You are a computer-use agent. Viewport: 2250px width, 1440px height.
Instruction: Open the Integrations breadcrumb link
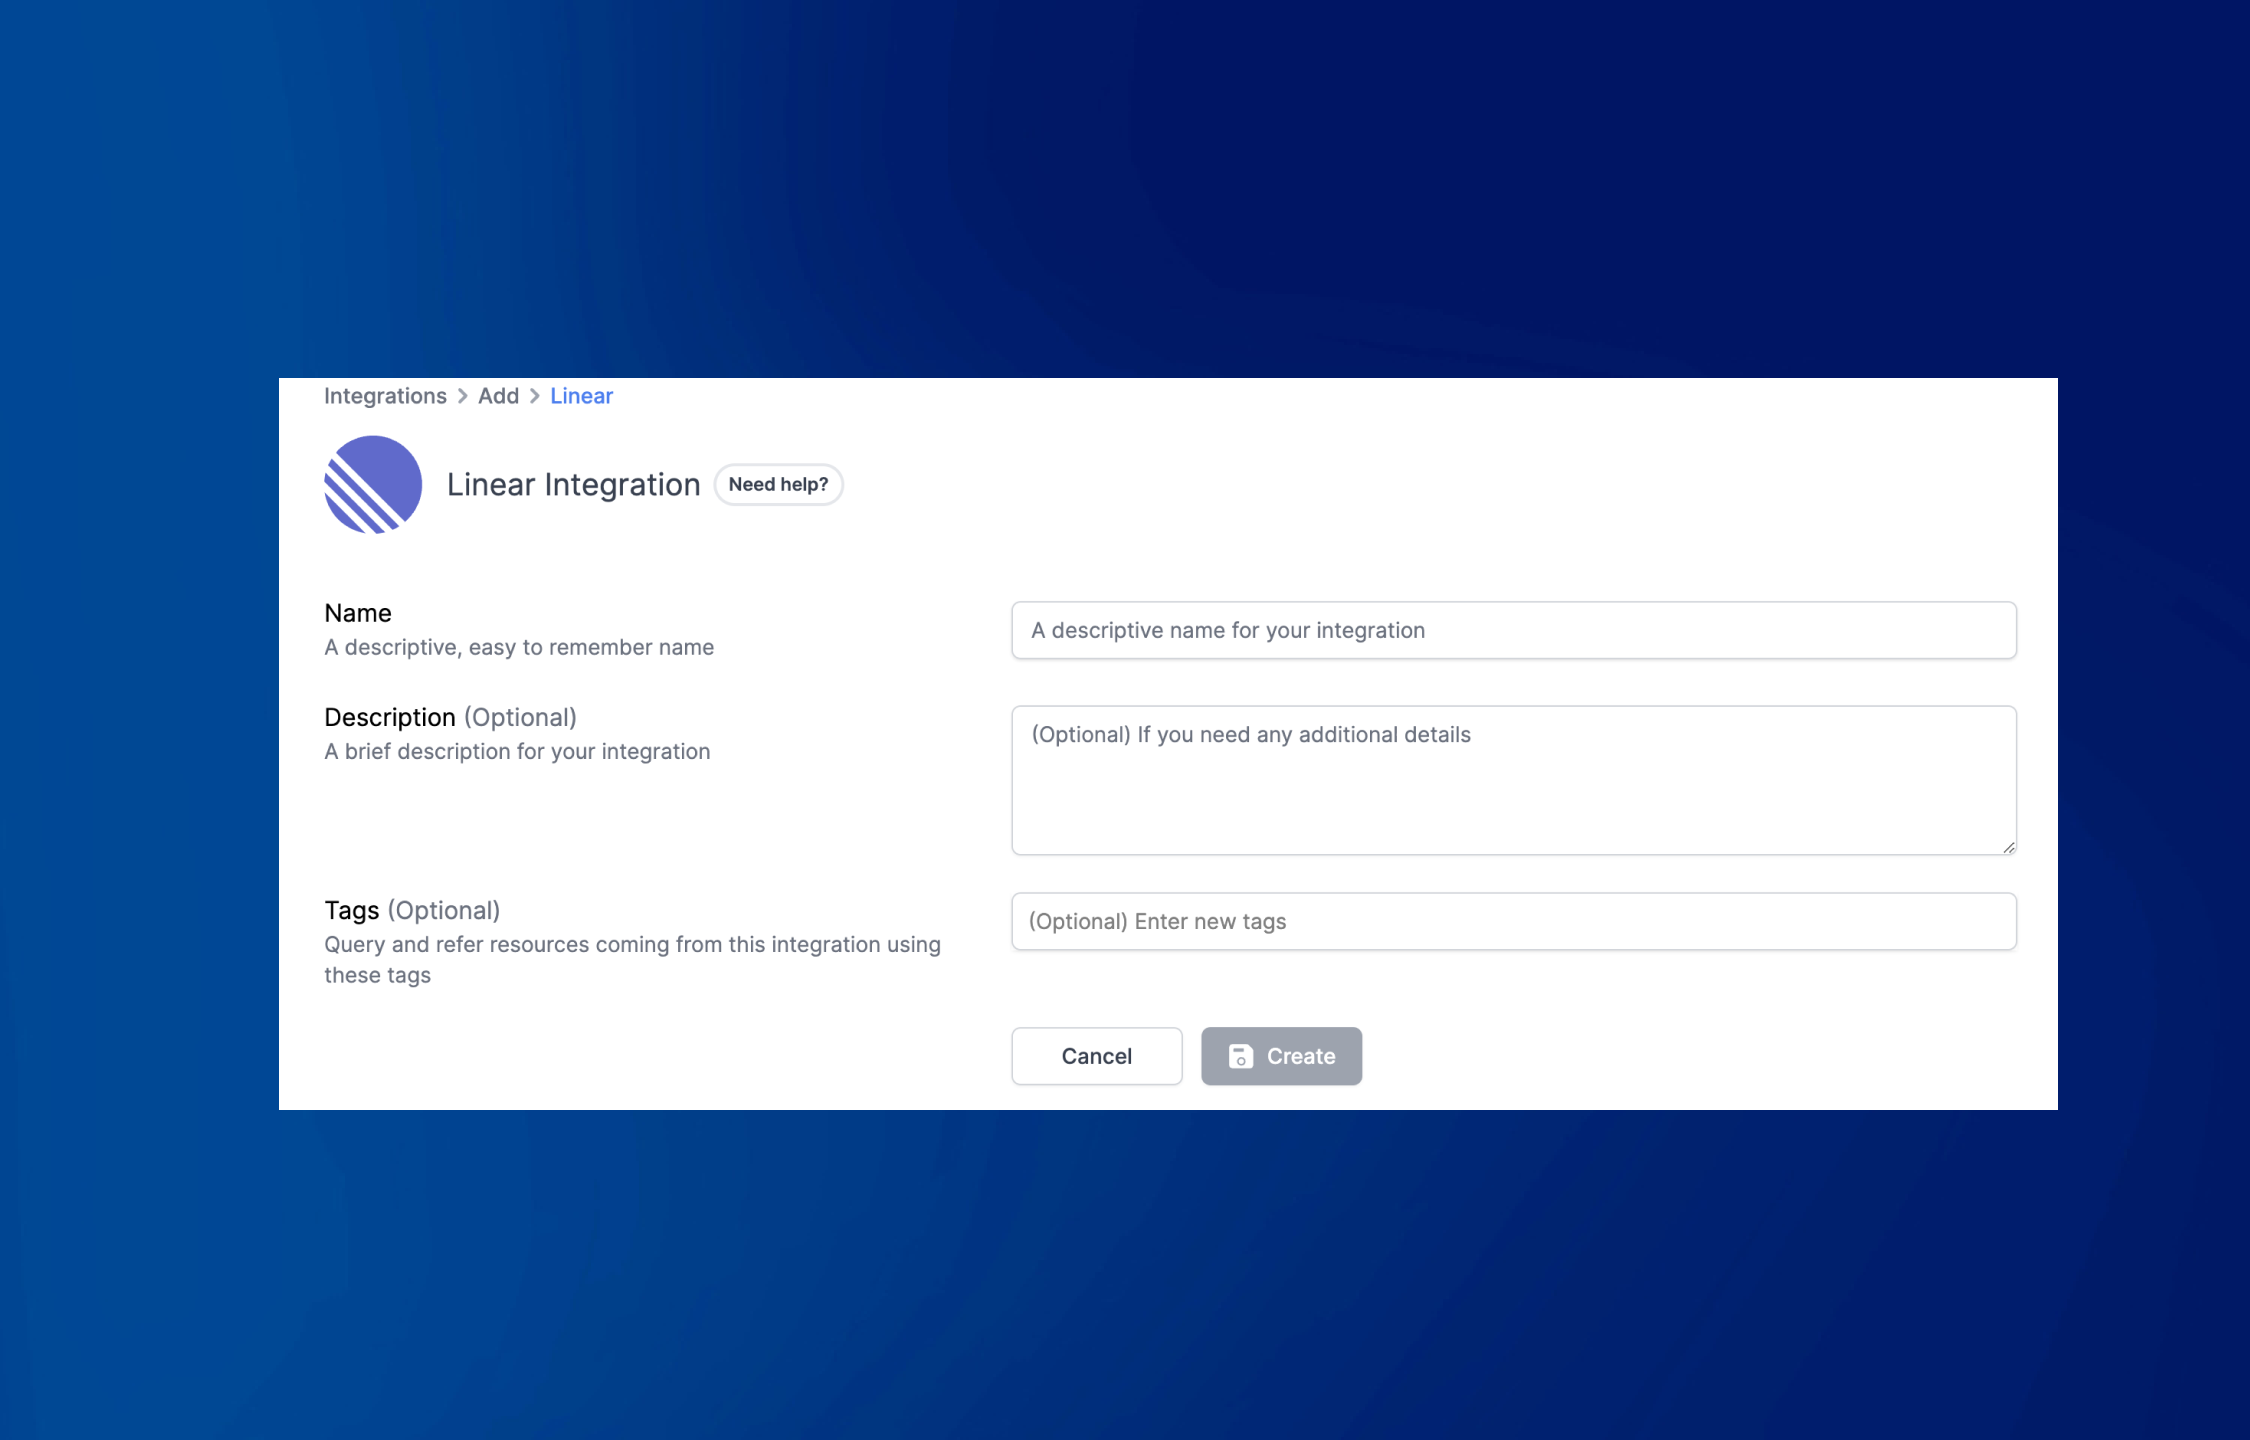385,396
